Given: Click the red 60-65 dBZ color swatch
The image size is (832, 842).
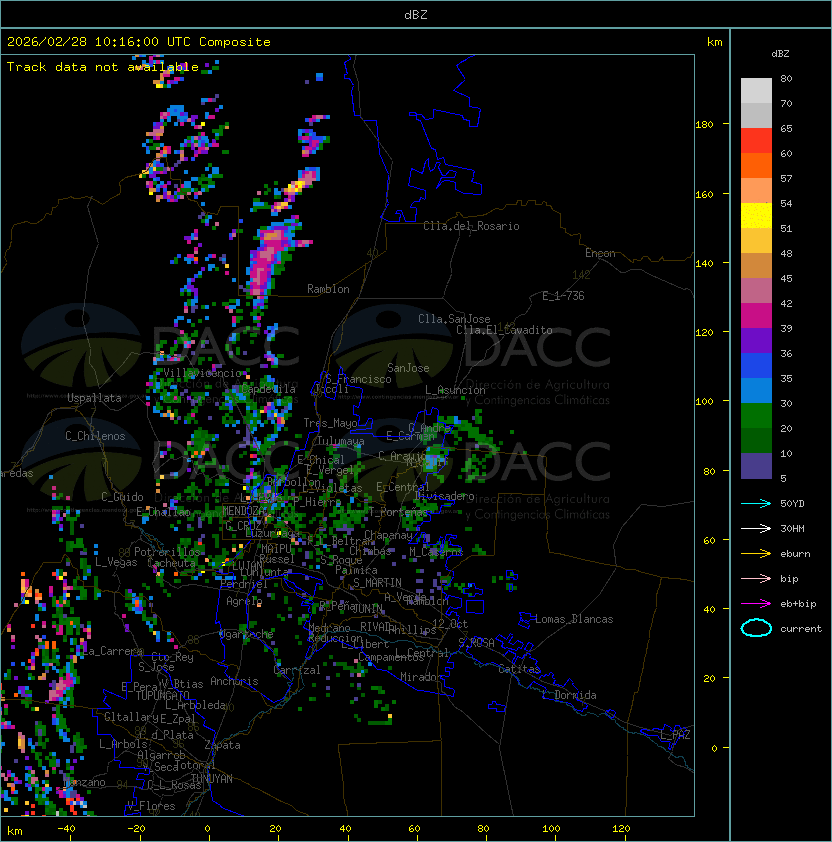Looking at the screenshot, I should coord(756,141).
